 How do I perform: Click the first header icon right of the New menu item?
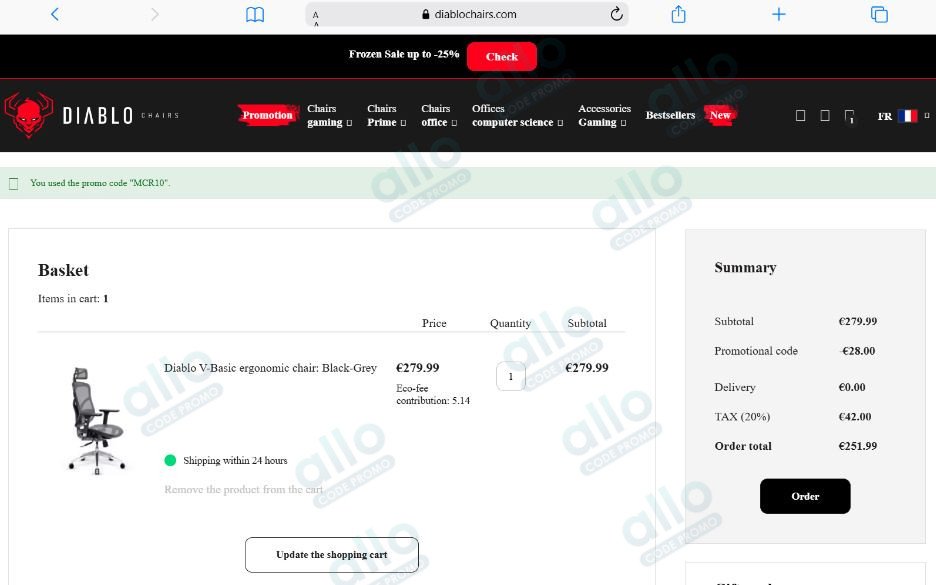point(800,115)
